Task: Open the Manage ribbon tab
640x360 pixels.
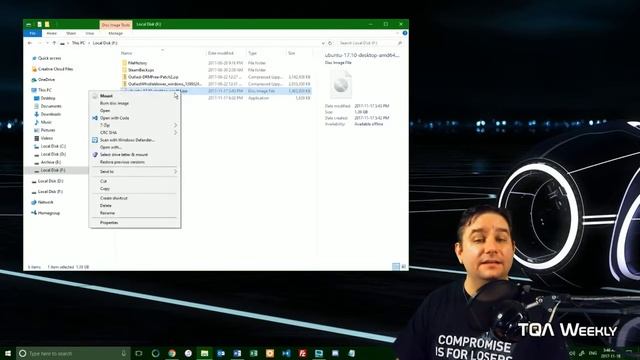Action: [x=116, y=33]
